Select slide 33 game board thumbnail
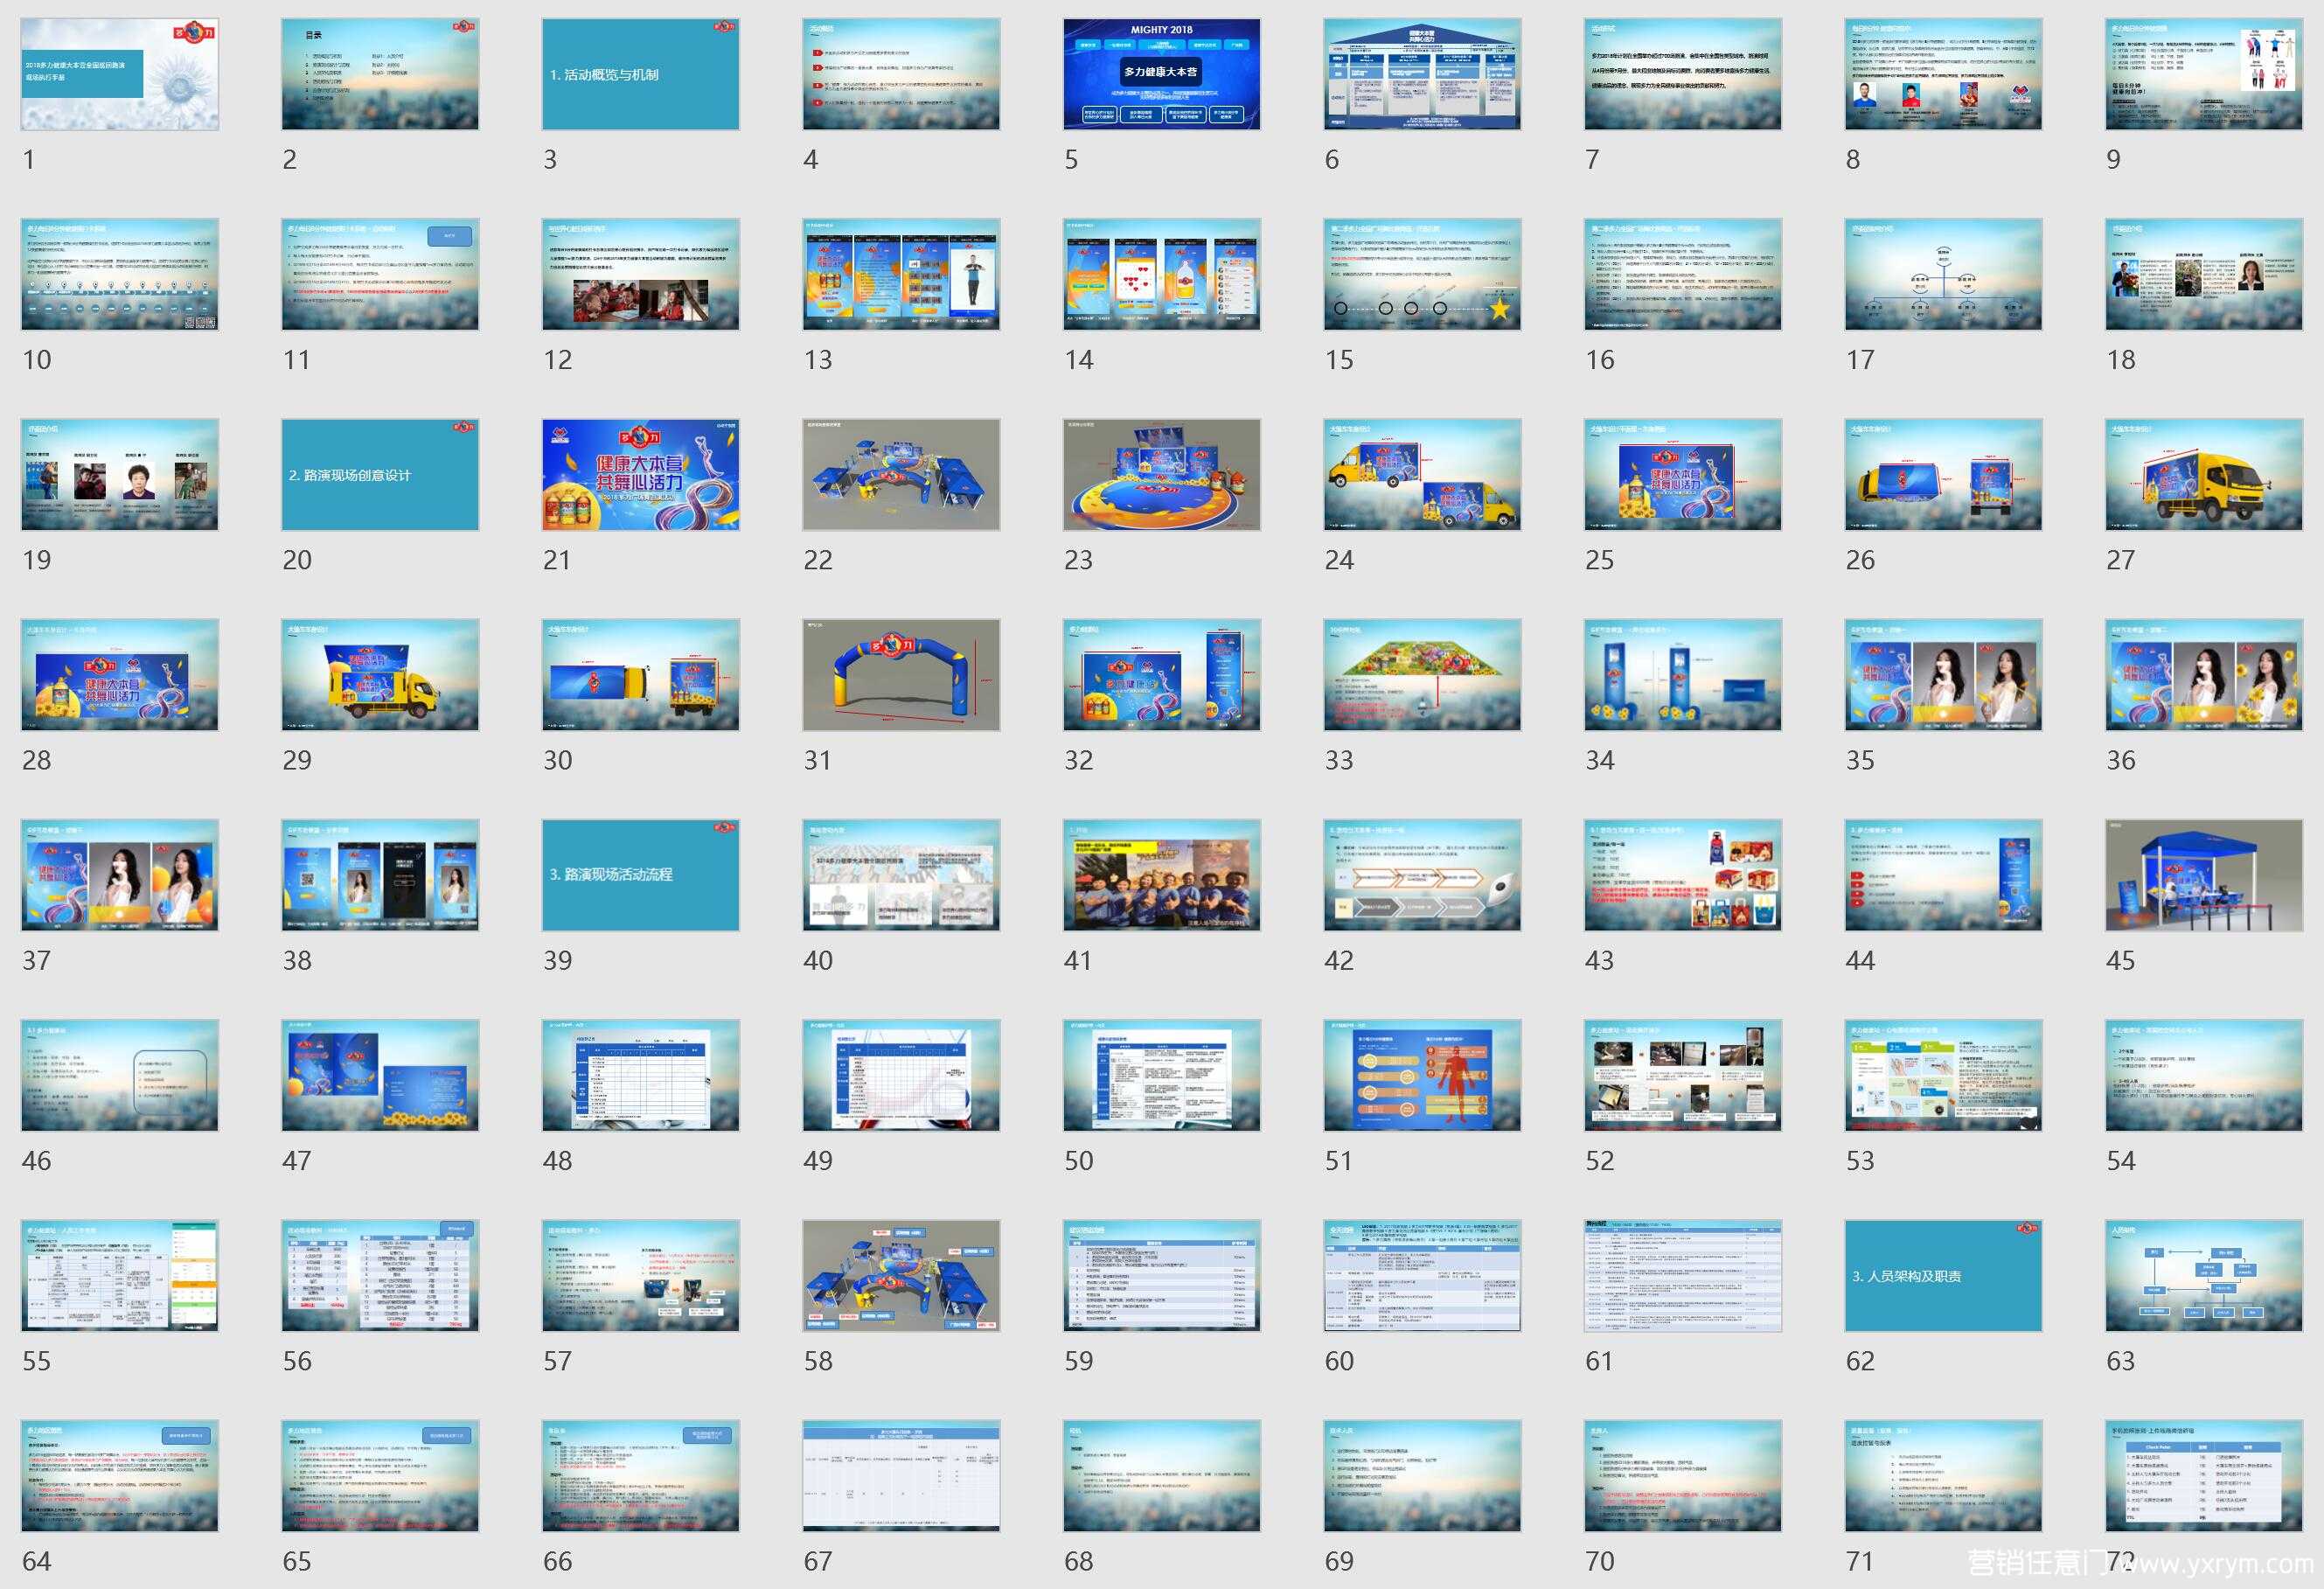Viewport: 2324px width, 1589px height. (1422, 675)
